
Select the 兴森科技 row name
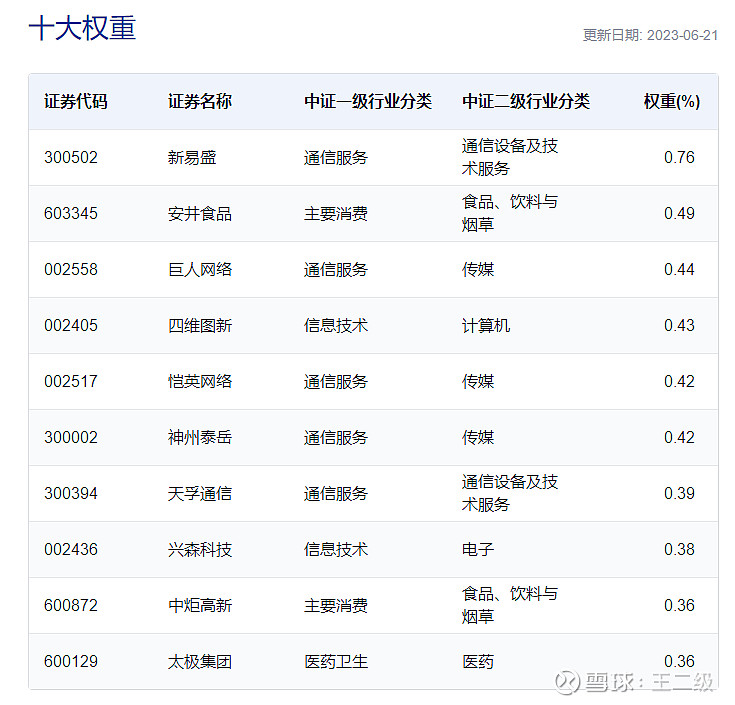[x=200, y=549]
